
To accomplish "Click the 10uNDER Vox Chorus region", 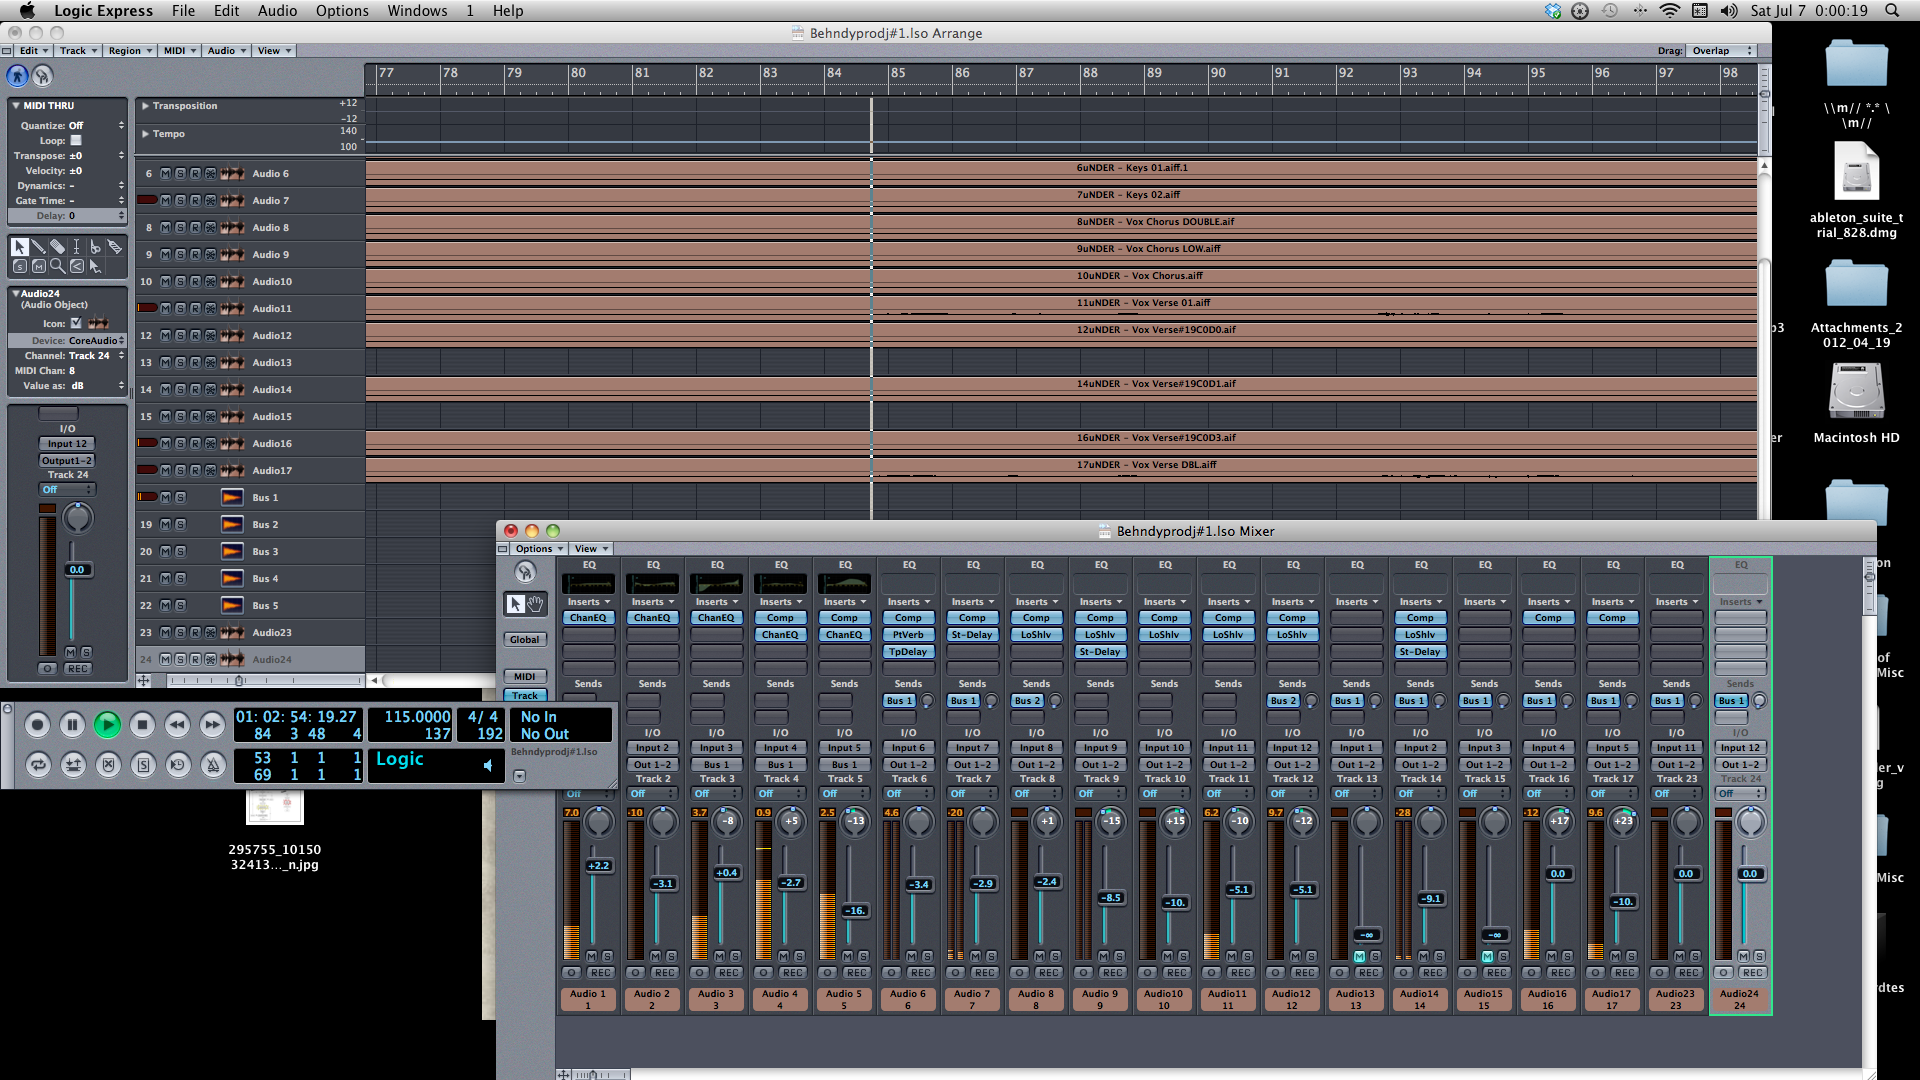I will point(1140,276).
